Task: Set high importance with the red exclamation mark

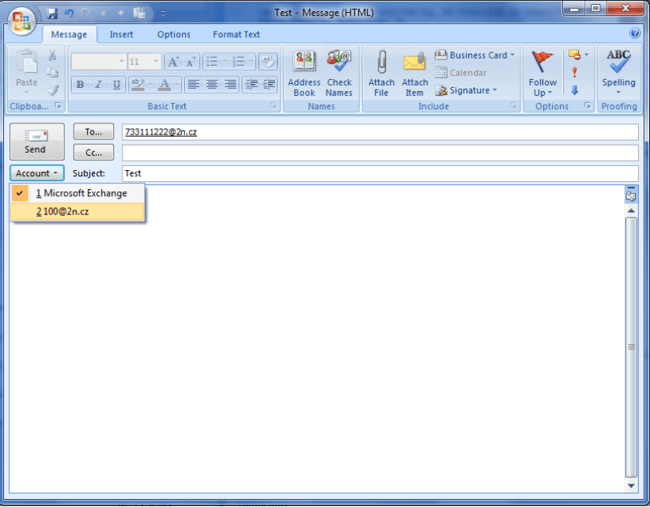Action: 575,73
